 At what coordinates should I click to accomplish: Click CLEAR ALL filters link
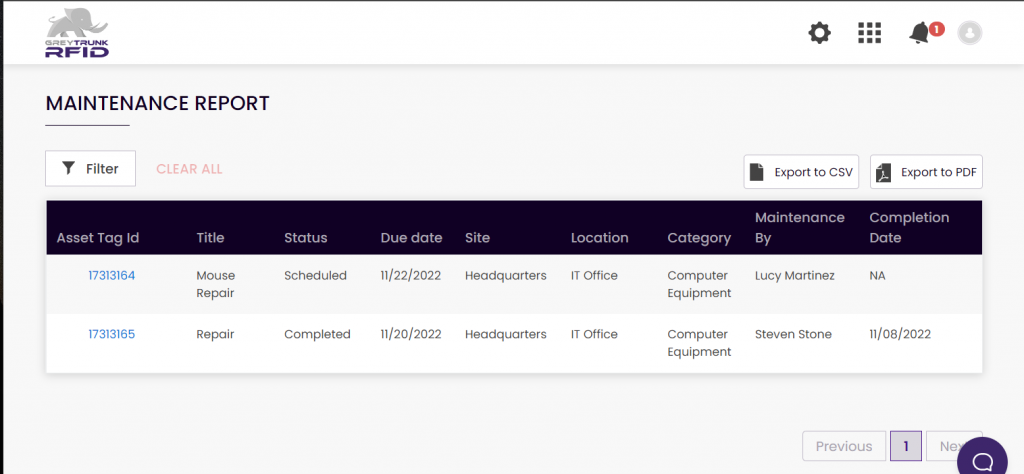pos(189,169)
